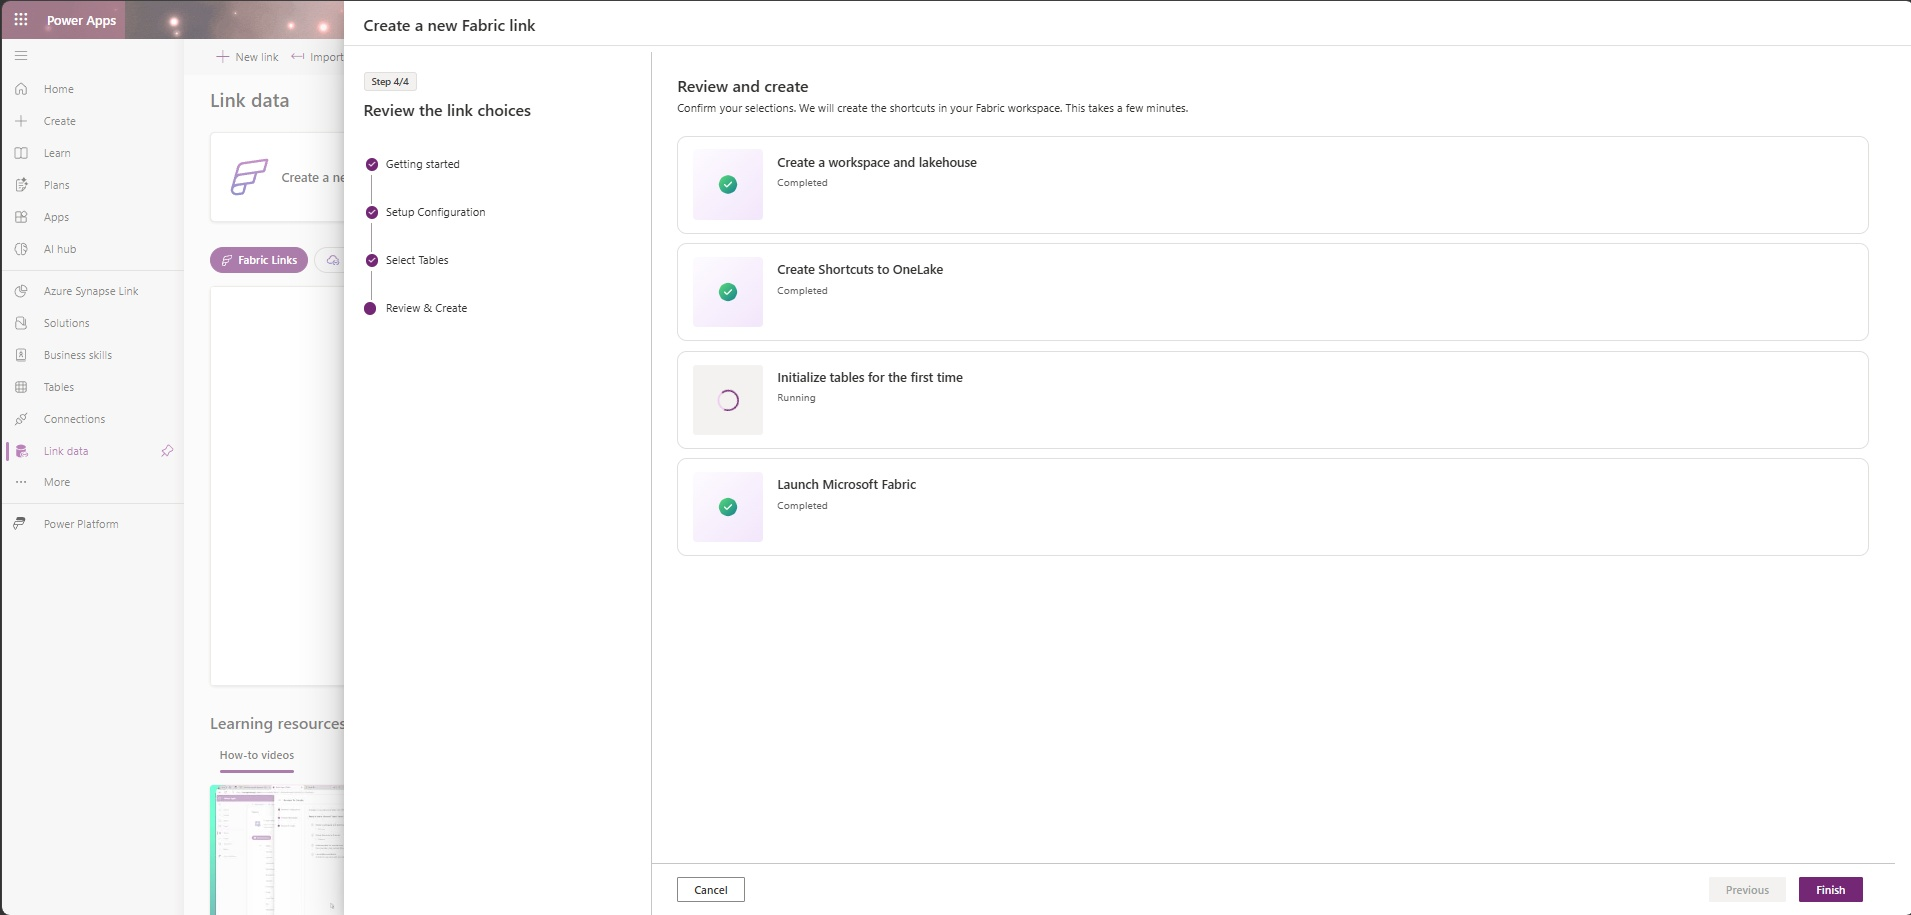This screenshot has width=1911, height=915.
Task: Open the How-to videos tab
Action: coord(257,756)
